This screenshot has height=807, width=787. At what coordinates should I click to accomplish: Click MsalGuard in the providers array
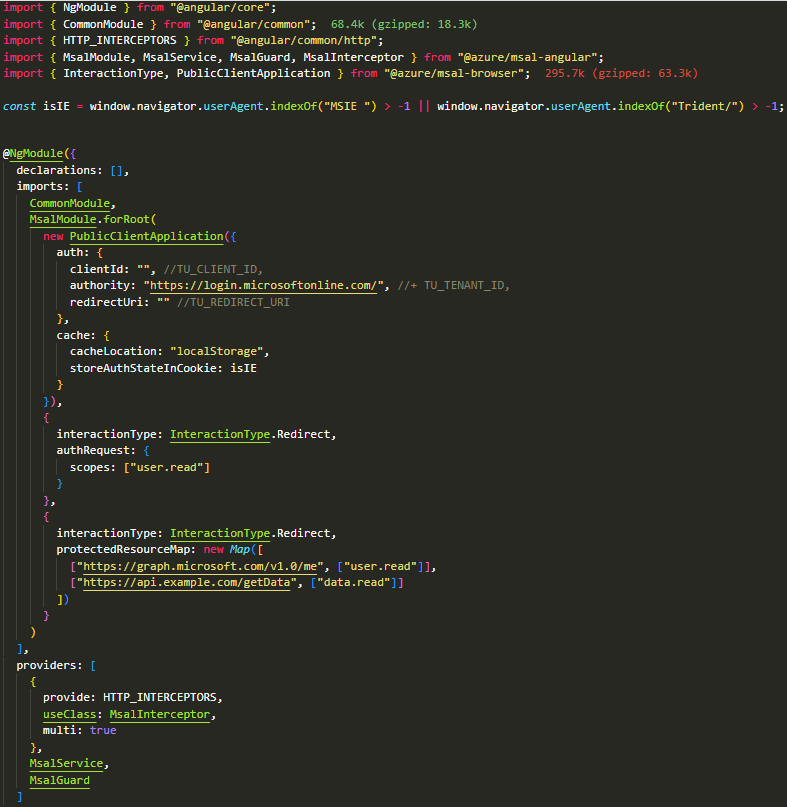click(x=59, y=780)
